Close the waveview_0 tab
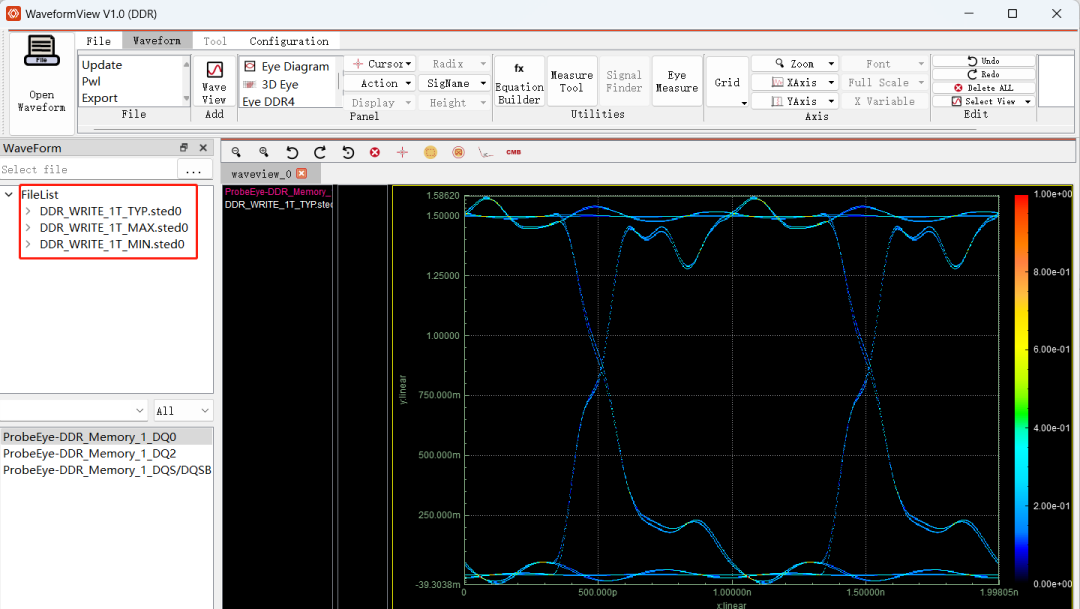The width and height of the screenshot is (1080, 609). click(x=302, y=174)
